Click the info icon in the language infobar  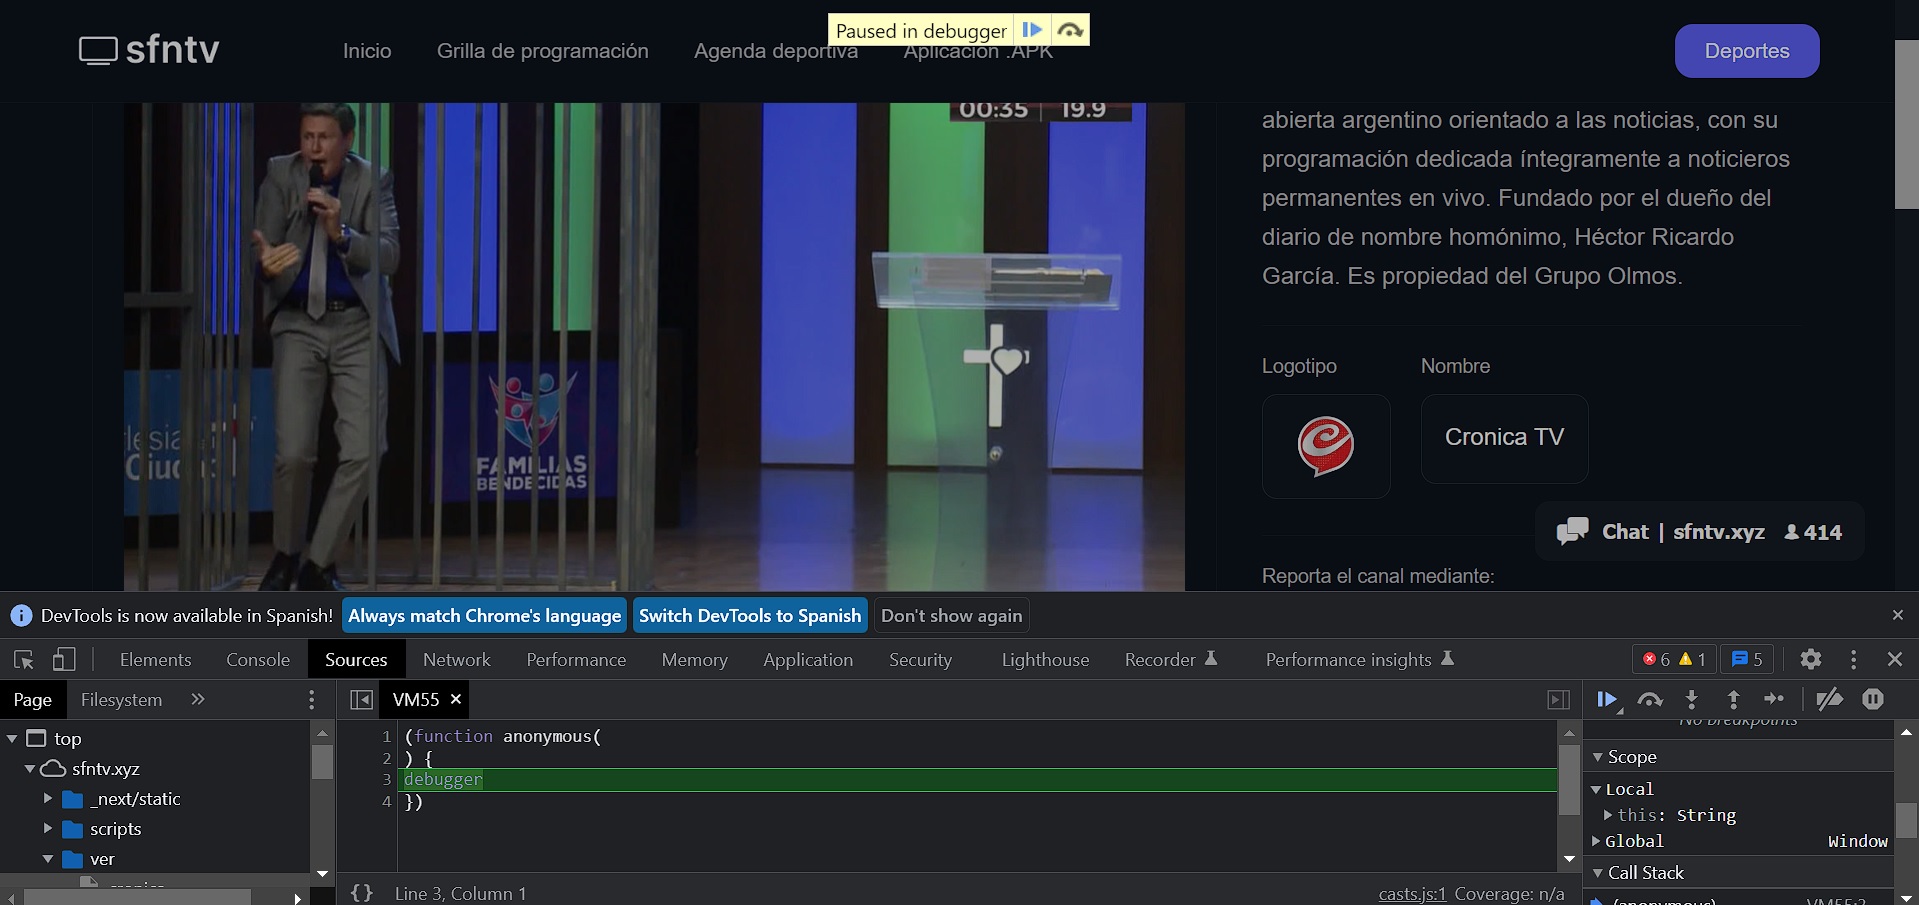(x=21, y=616)
